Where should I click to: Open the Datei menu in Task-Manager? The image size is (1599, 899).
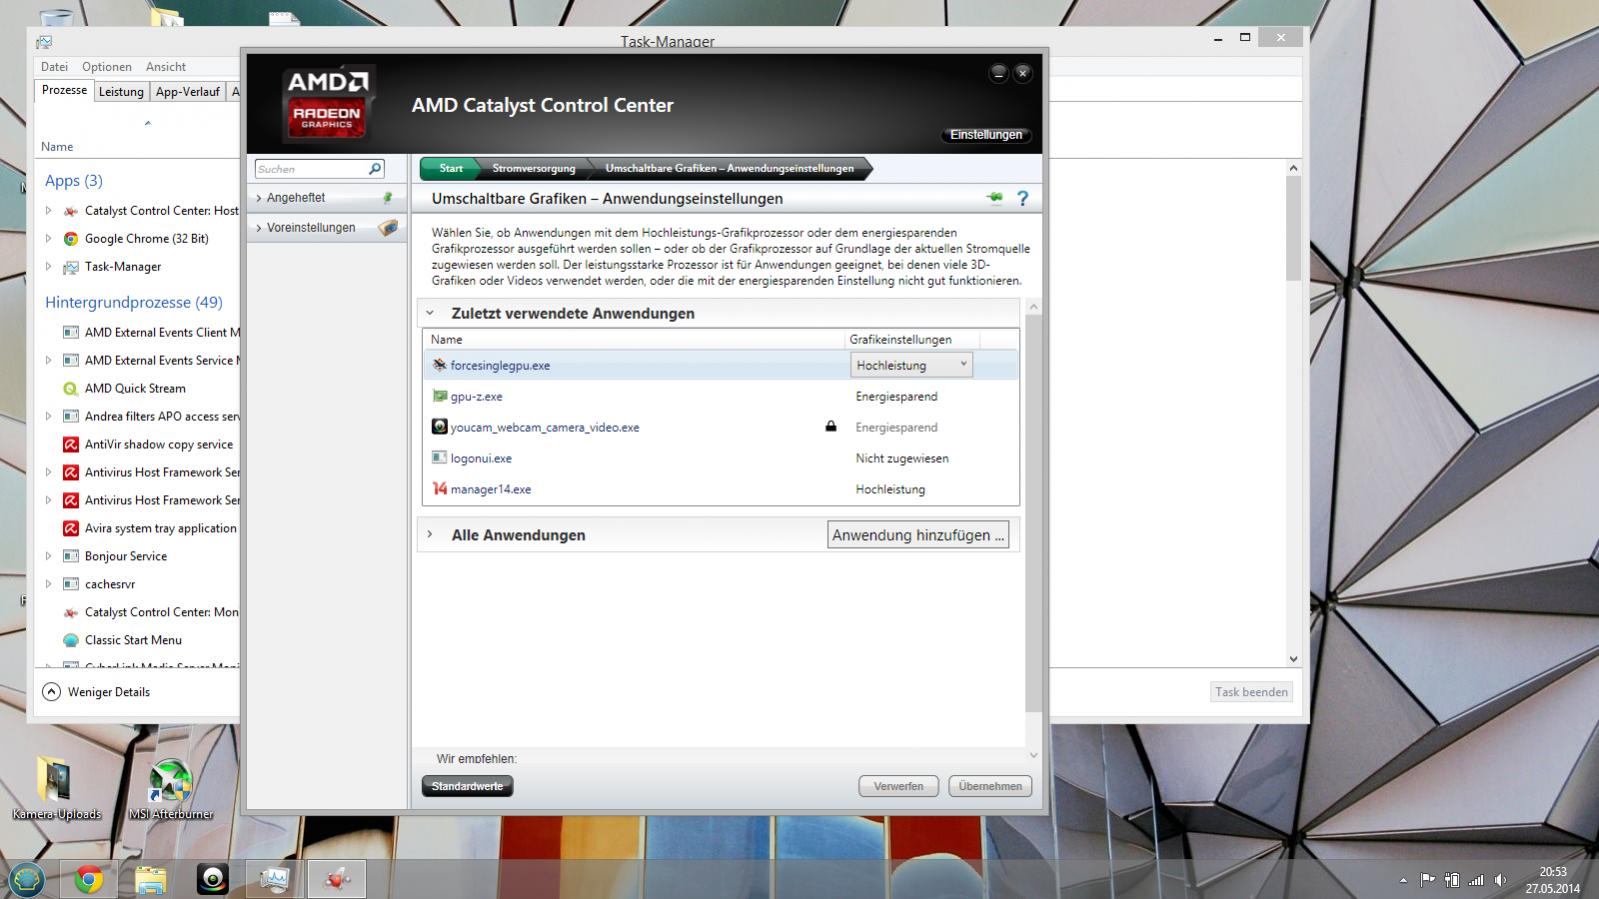(x=54, y=67)
